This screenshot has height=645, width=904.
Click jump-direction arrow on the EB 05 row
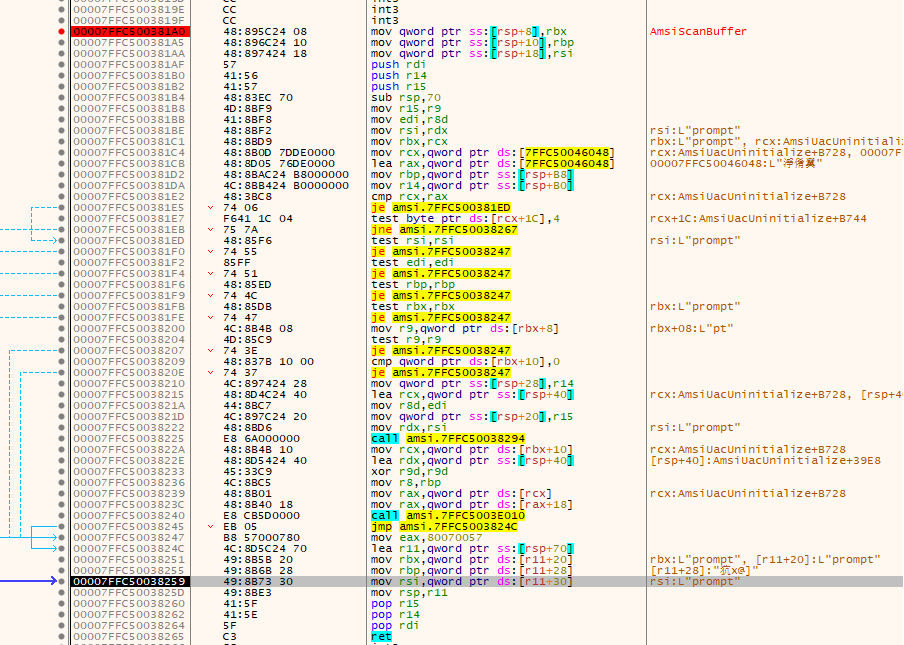coord(210,526)
